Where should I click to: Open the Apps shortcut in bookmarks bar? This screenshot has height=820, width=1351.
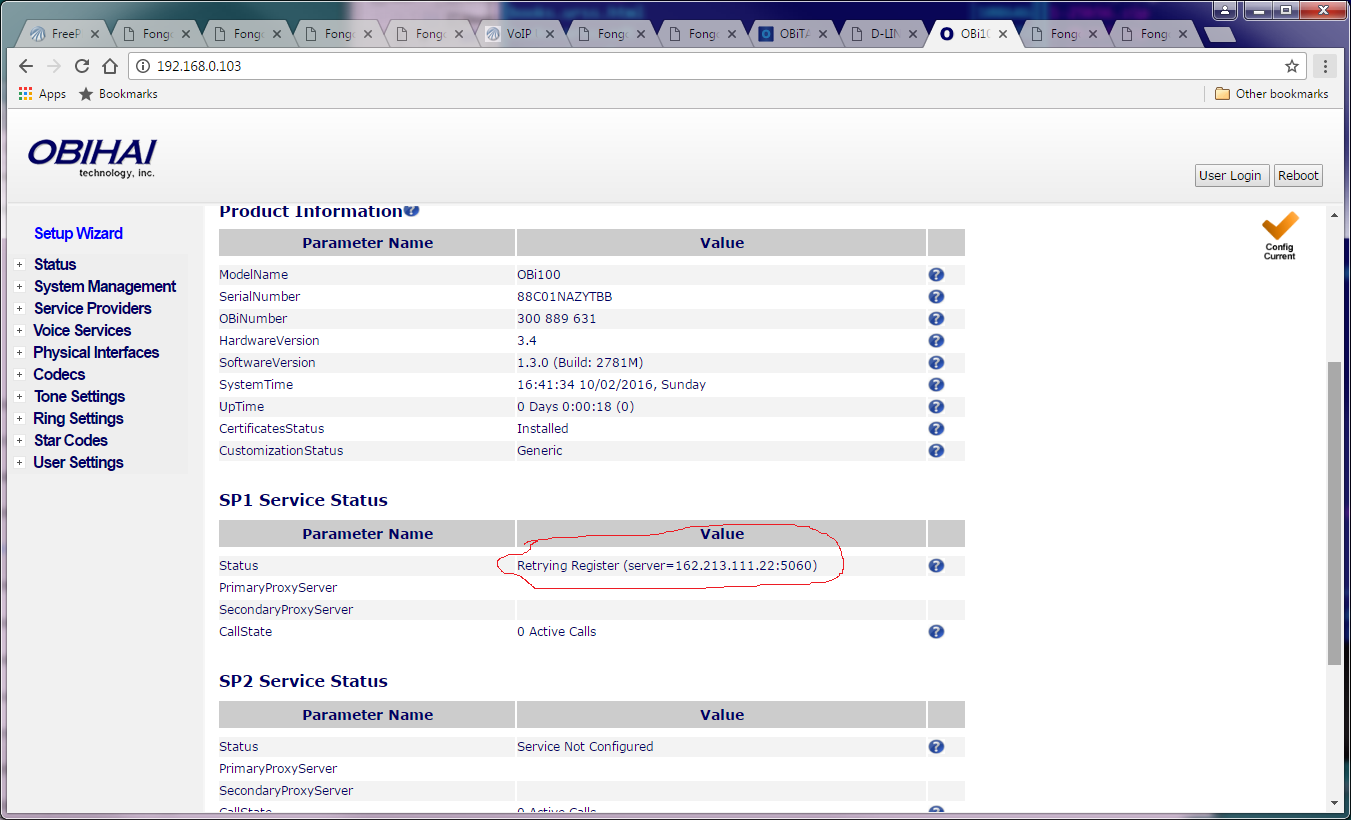(x=42, y=94)
